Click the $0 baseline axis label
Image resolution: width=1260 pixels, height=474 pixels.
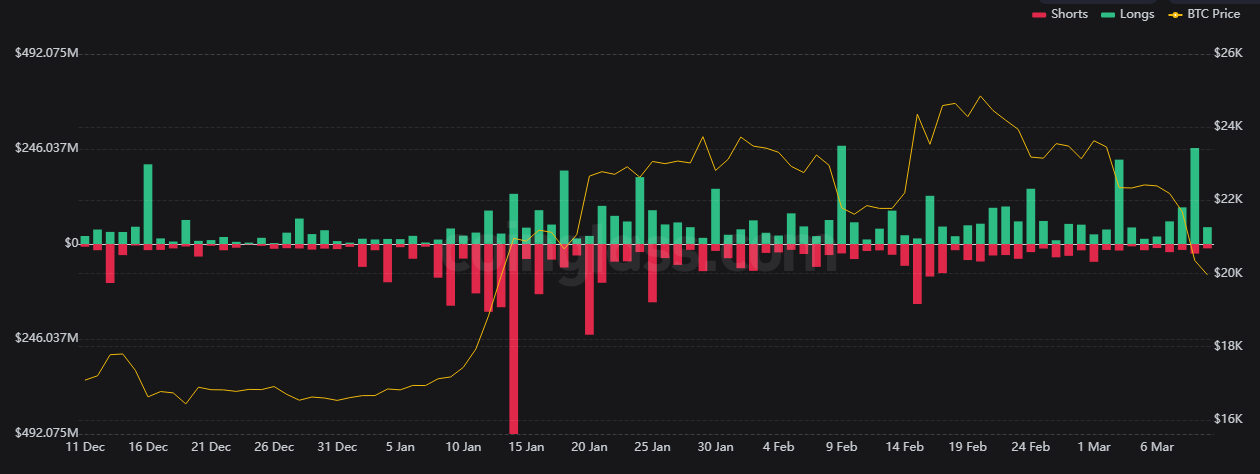coord(43,243)
